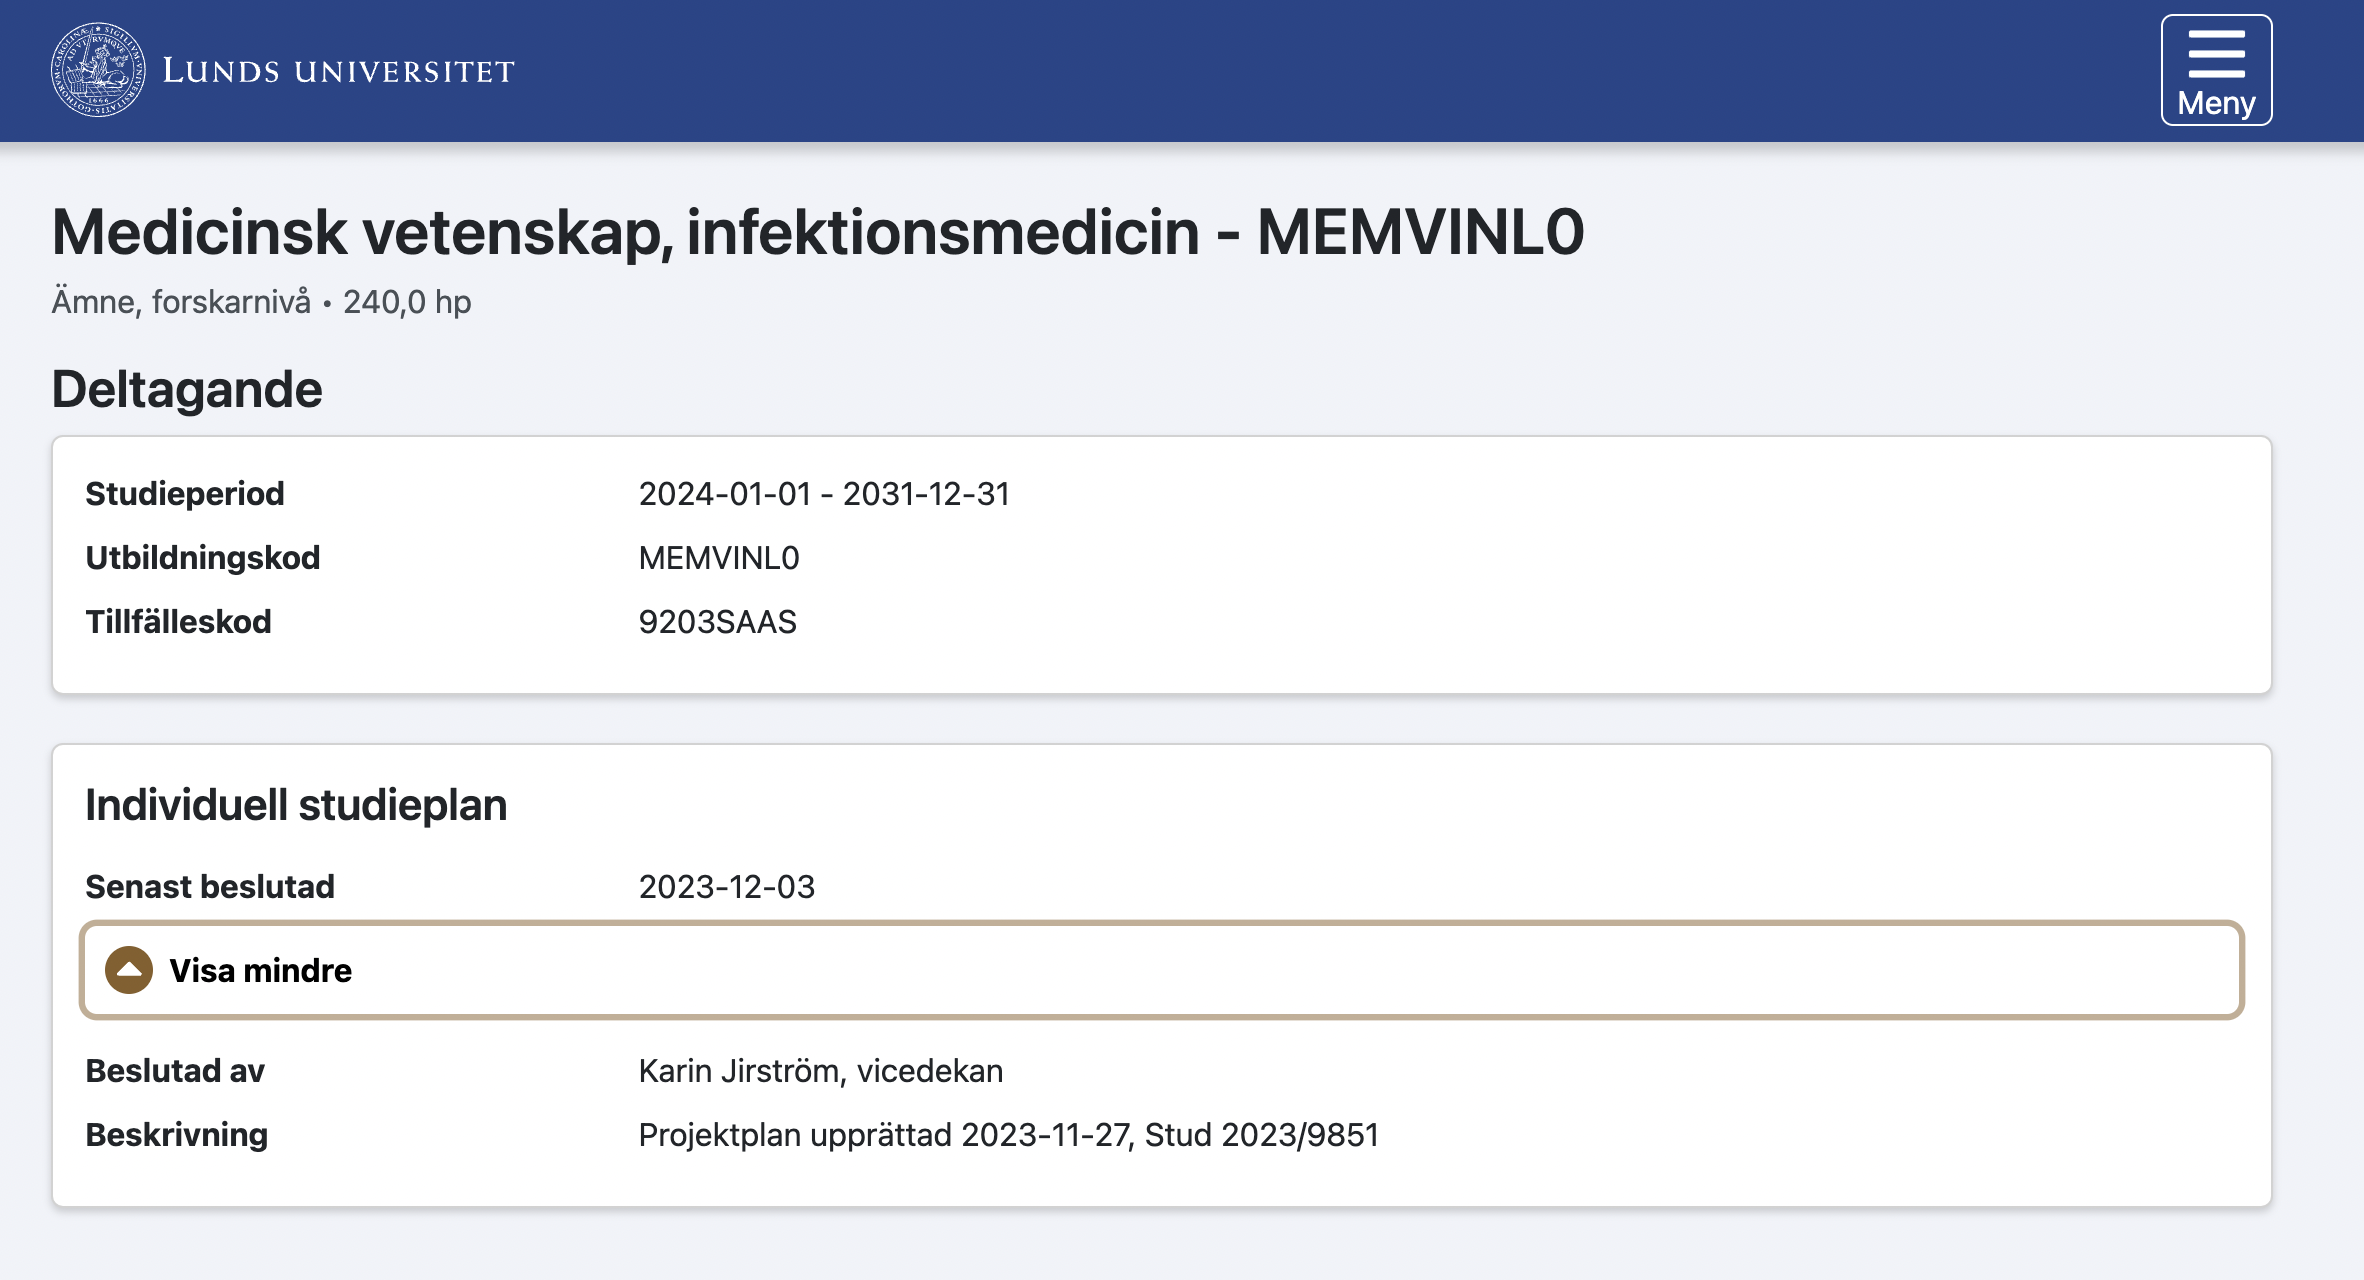
Task: Click the Lunds Universitet wordmark text
Action: pos(338,71)
